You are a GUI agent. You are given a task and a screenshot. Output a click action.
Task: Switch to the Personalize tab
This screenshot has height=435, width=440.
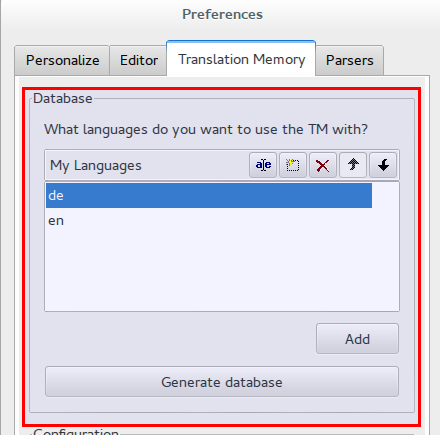(x=62, y=60)
